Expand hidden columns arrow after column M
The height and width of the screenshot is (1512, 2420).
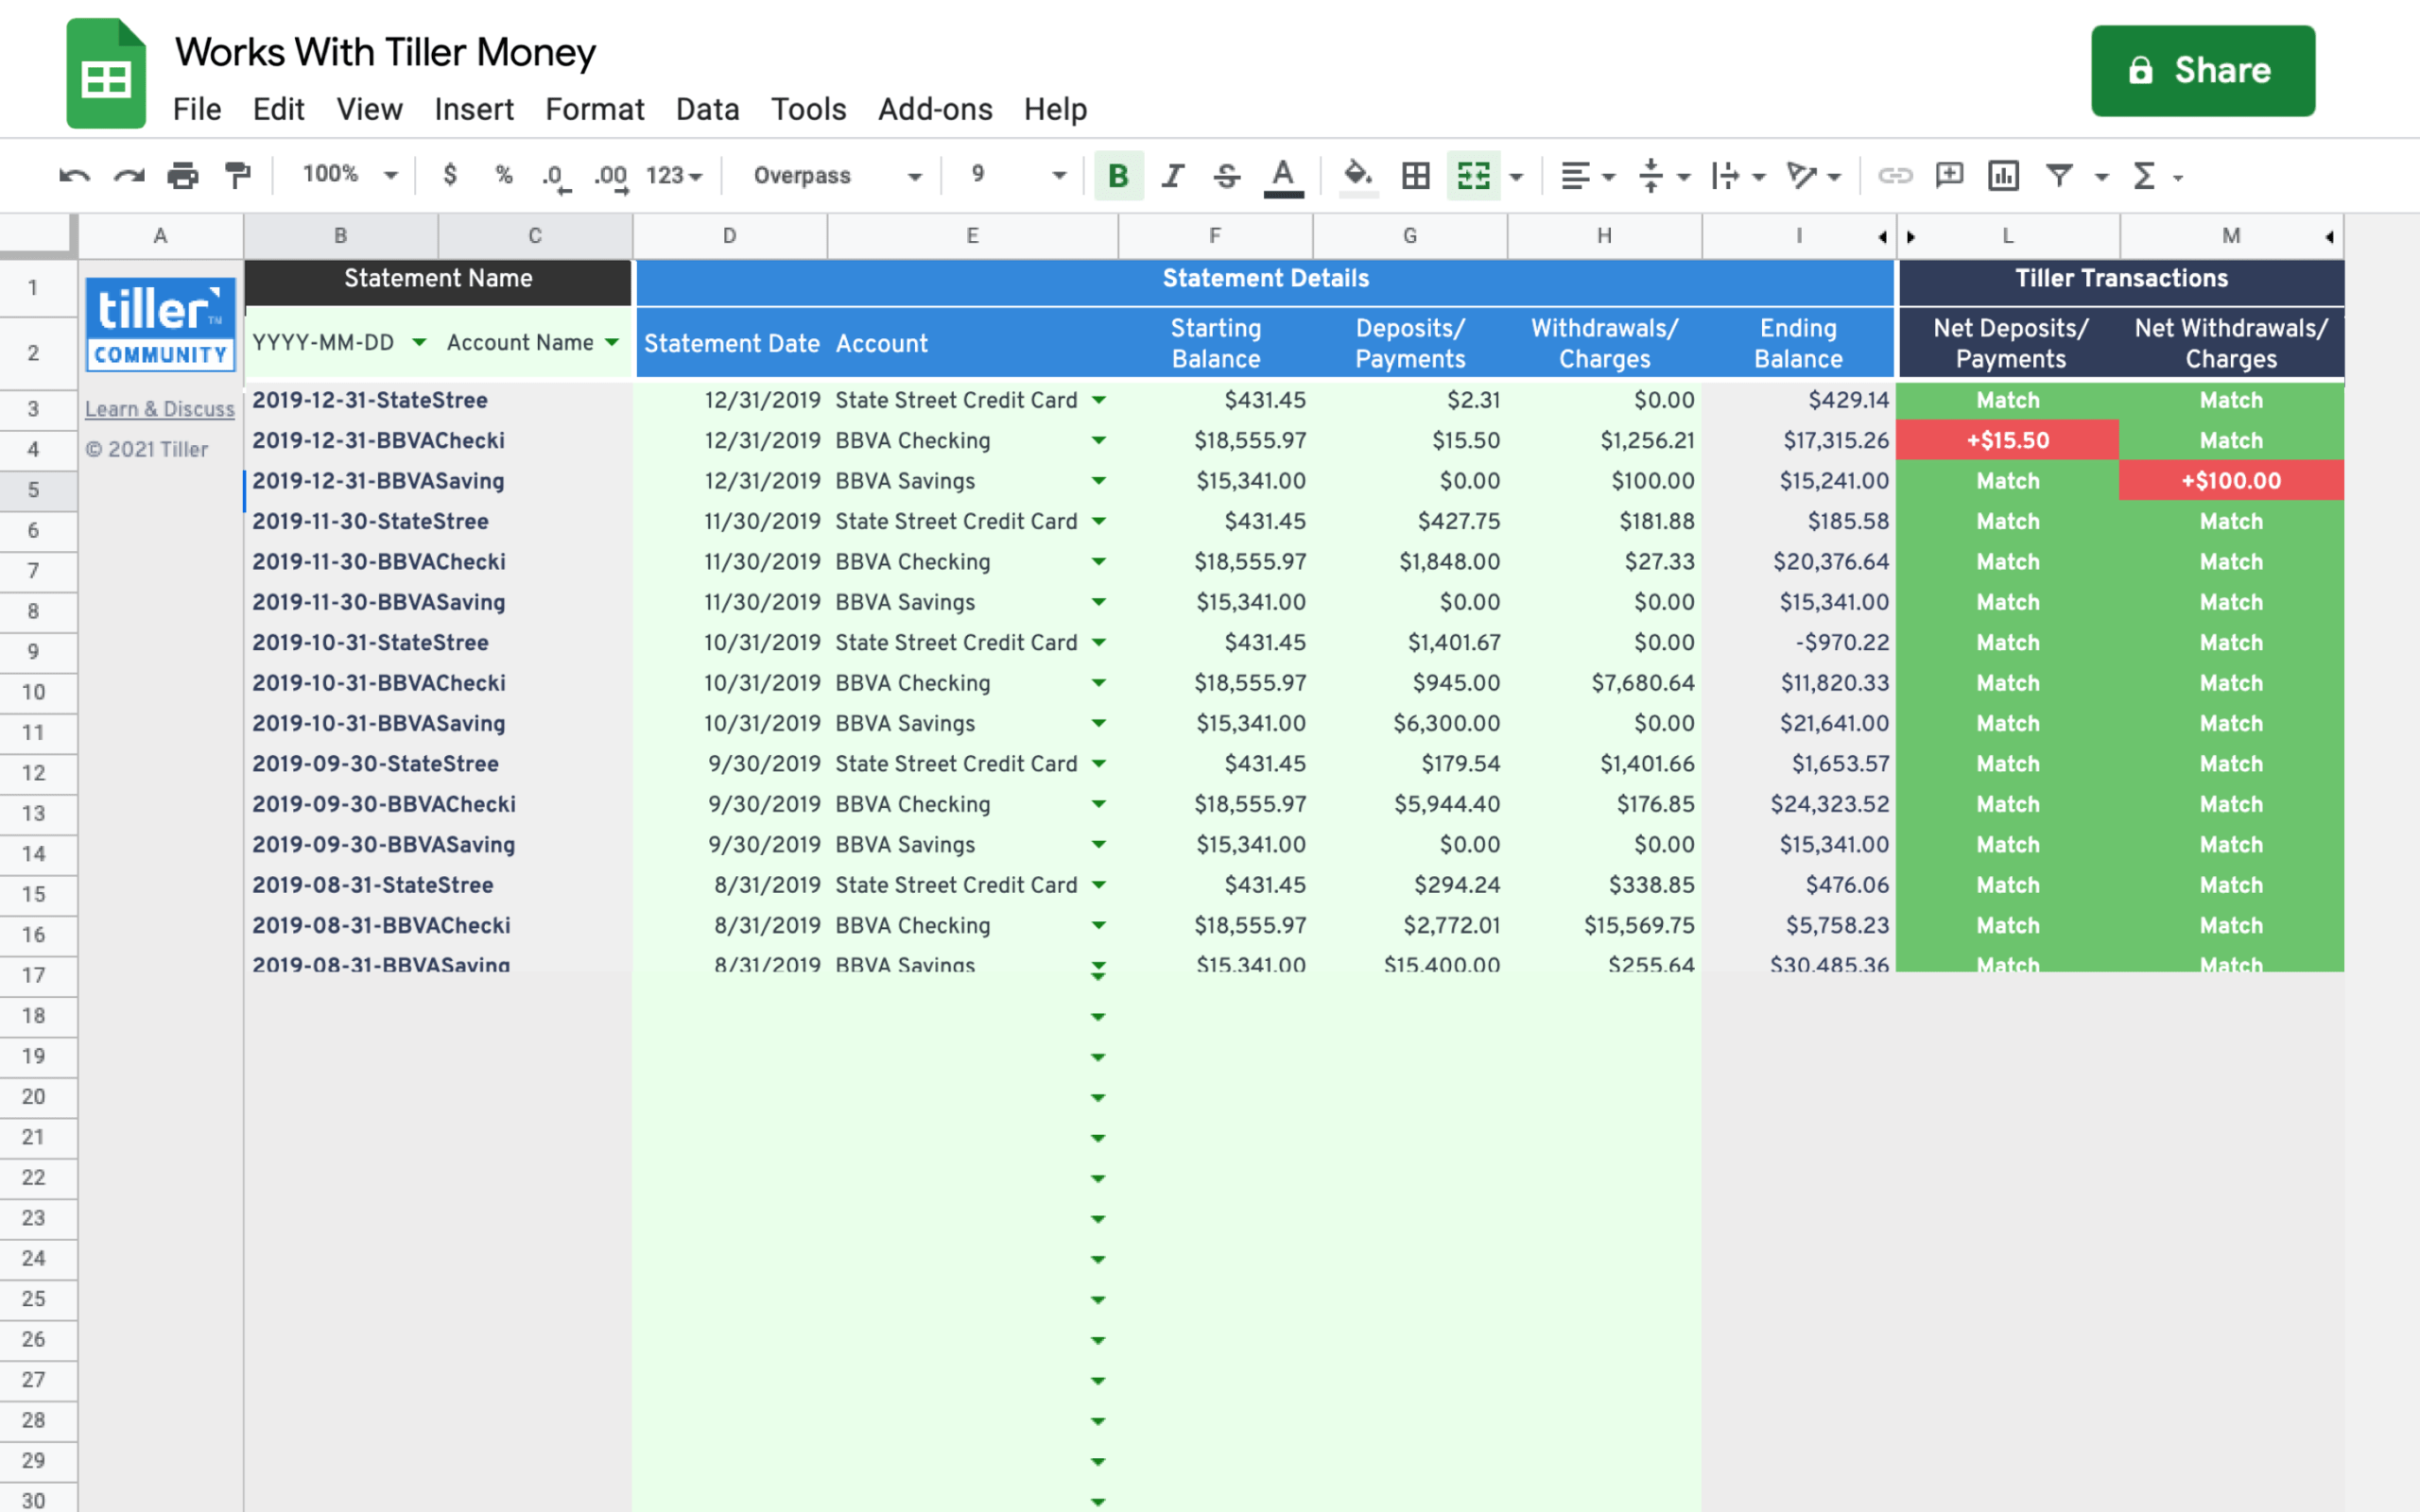coord(2329,237)
